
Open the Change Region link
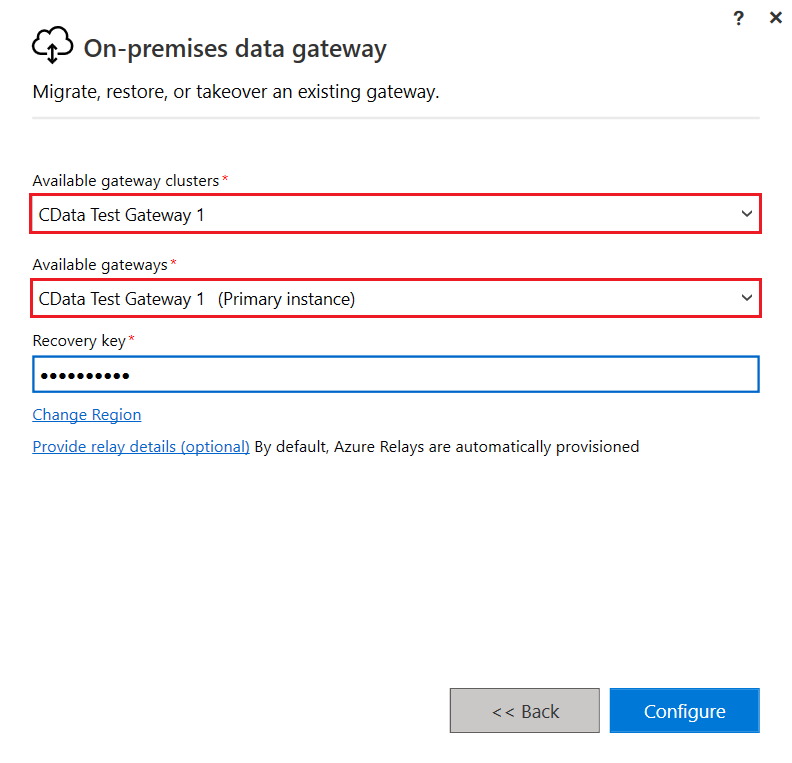(x=87, y=415)
